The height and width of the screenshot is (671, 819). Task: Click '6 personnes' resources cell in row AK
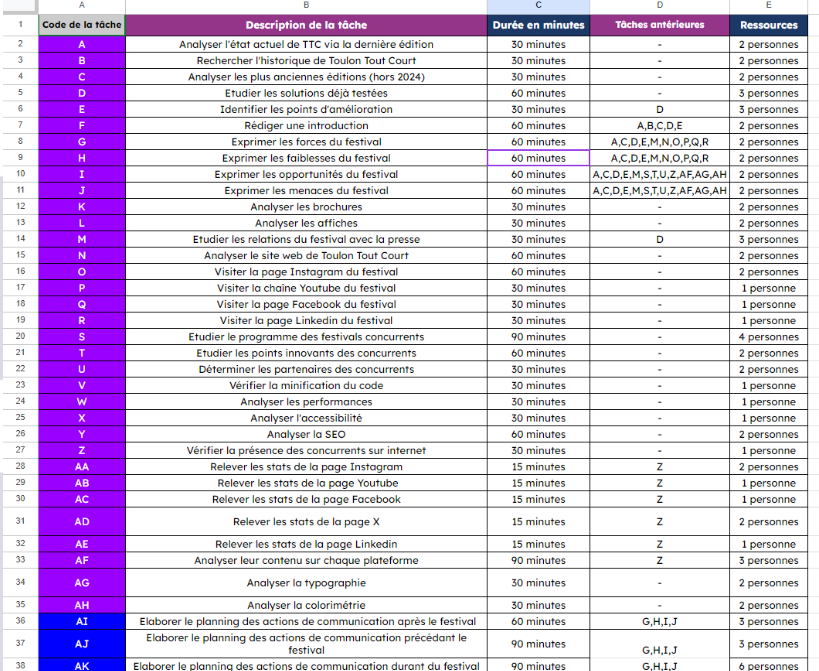(x=768, y=665)
